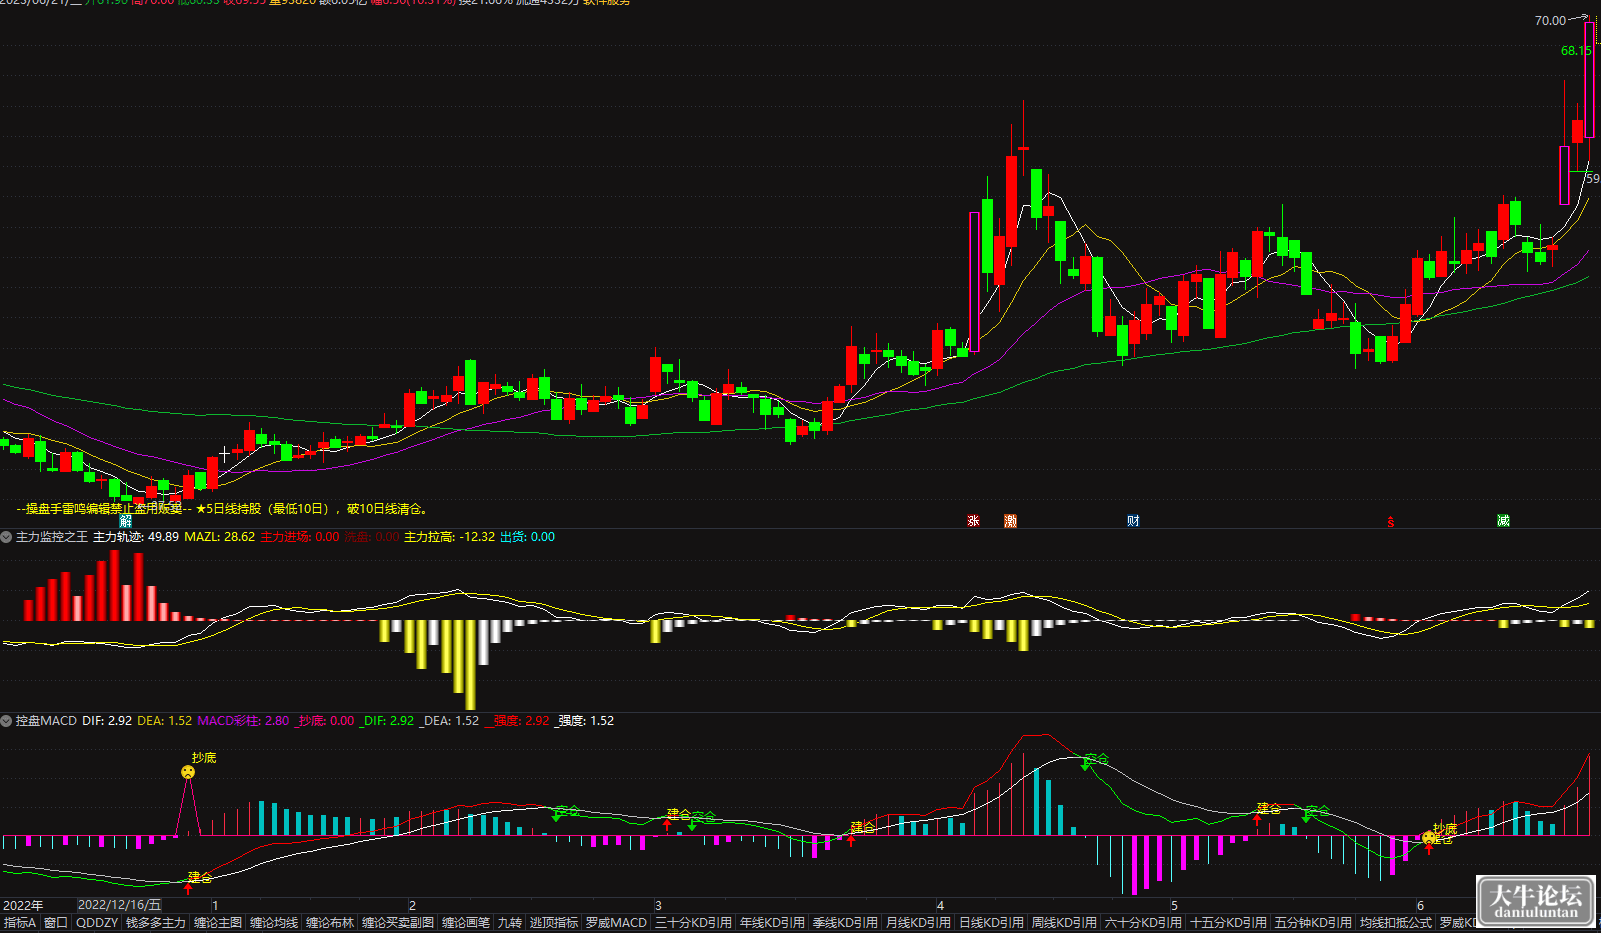Select the 周线KD引用 tab
The height and width of the screenshot is (933, 1601).
tap(1064, 923)
